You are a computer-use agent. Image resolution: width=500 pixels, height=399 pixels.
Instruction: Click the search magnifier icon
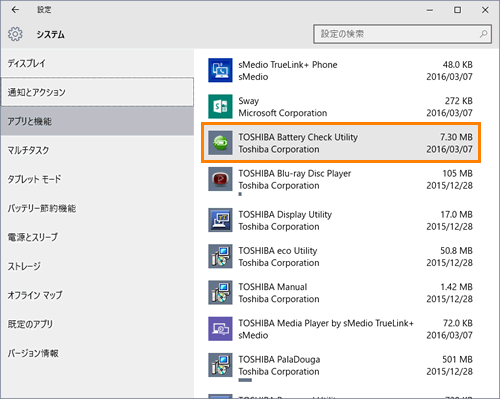[483, 34]
